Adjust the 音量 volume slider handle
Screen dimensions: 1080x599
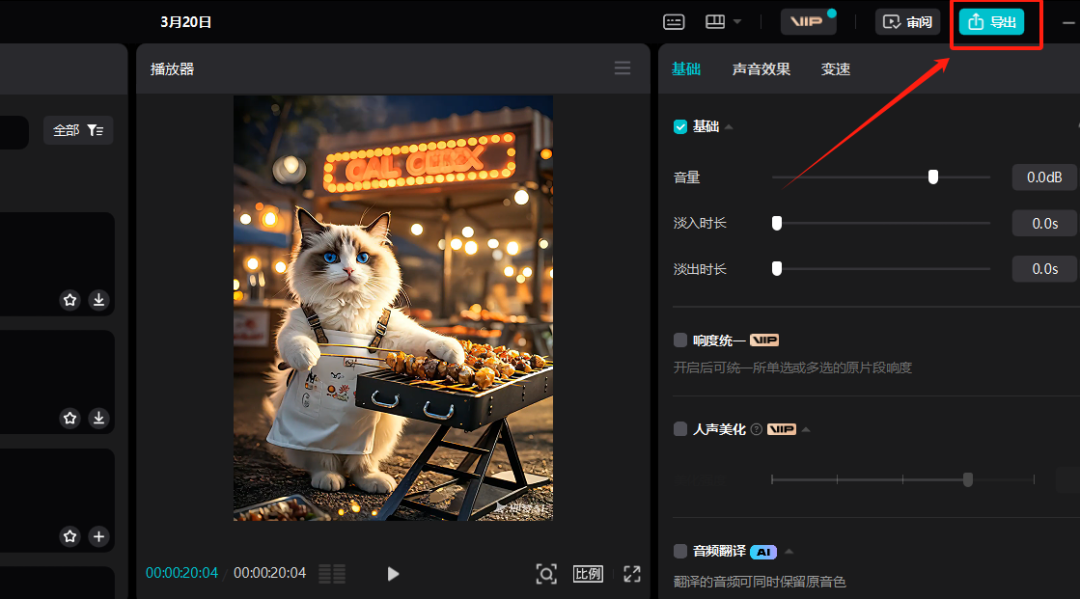933,177
